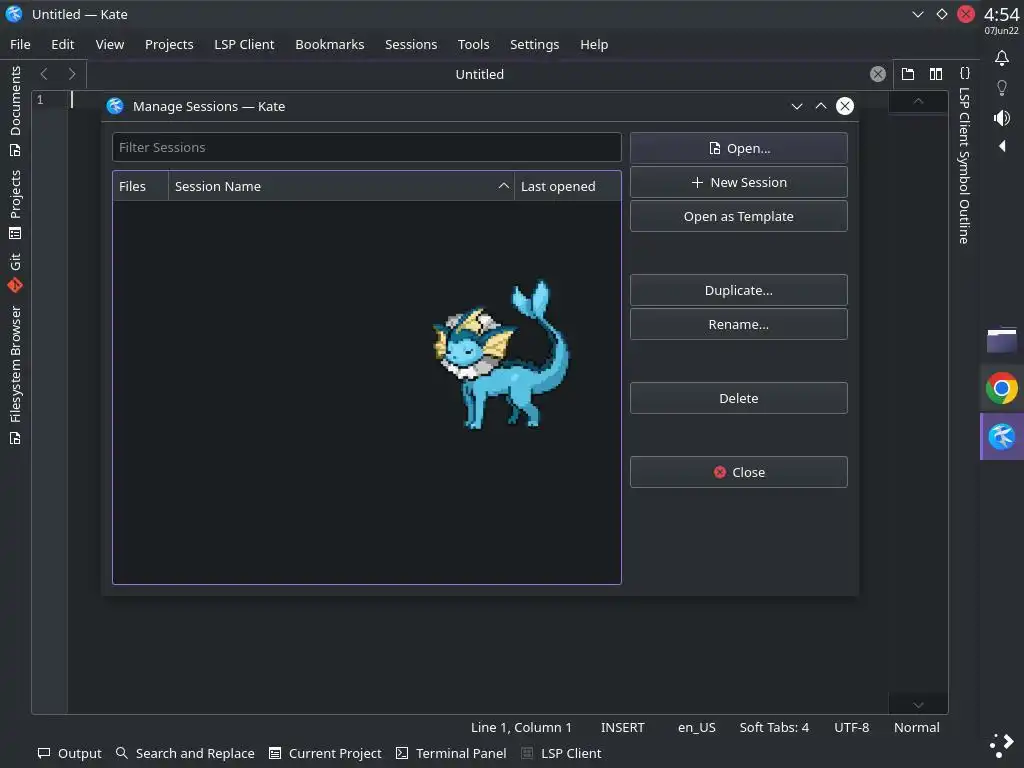Image resolution: width=1024 pixels, height=768 pixels.
Task: Close the Manage Sessions dialog via Close button
Action: [x=739, y=472]
